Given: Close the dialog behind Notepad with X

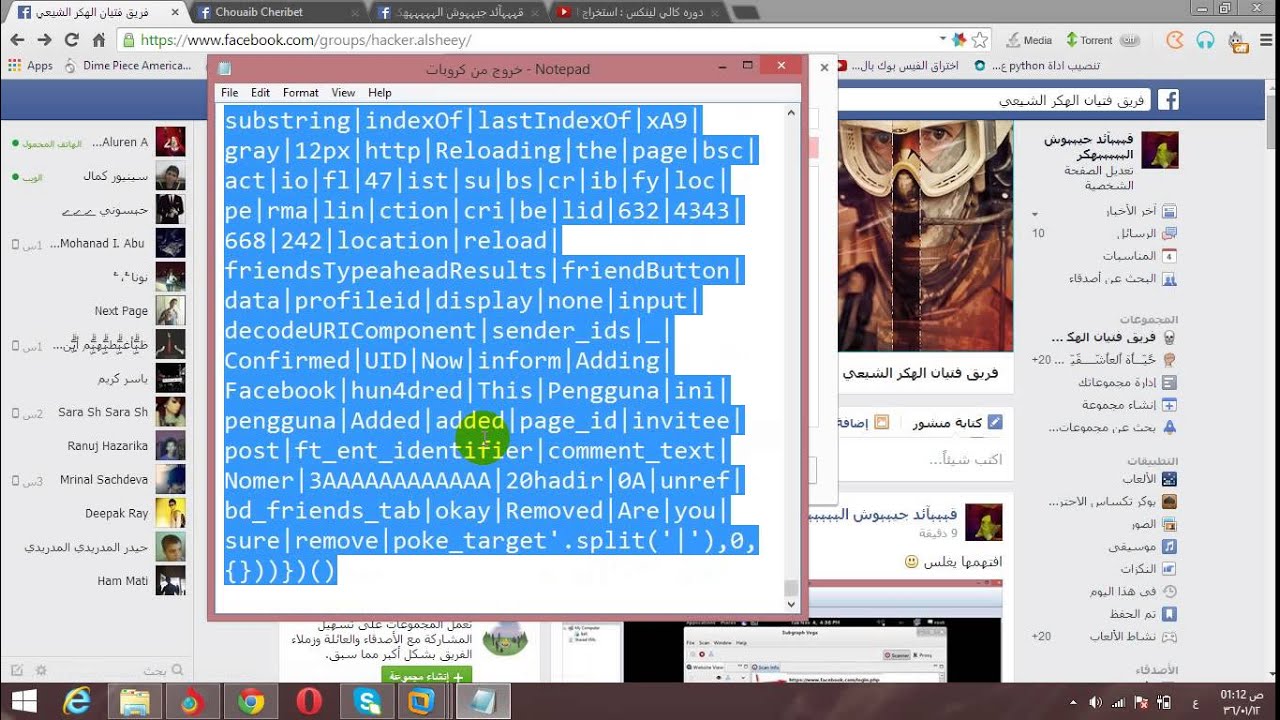Looking at the screenshot, I should pyautogui.click(x=824, y=68).
